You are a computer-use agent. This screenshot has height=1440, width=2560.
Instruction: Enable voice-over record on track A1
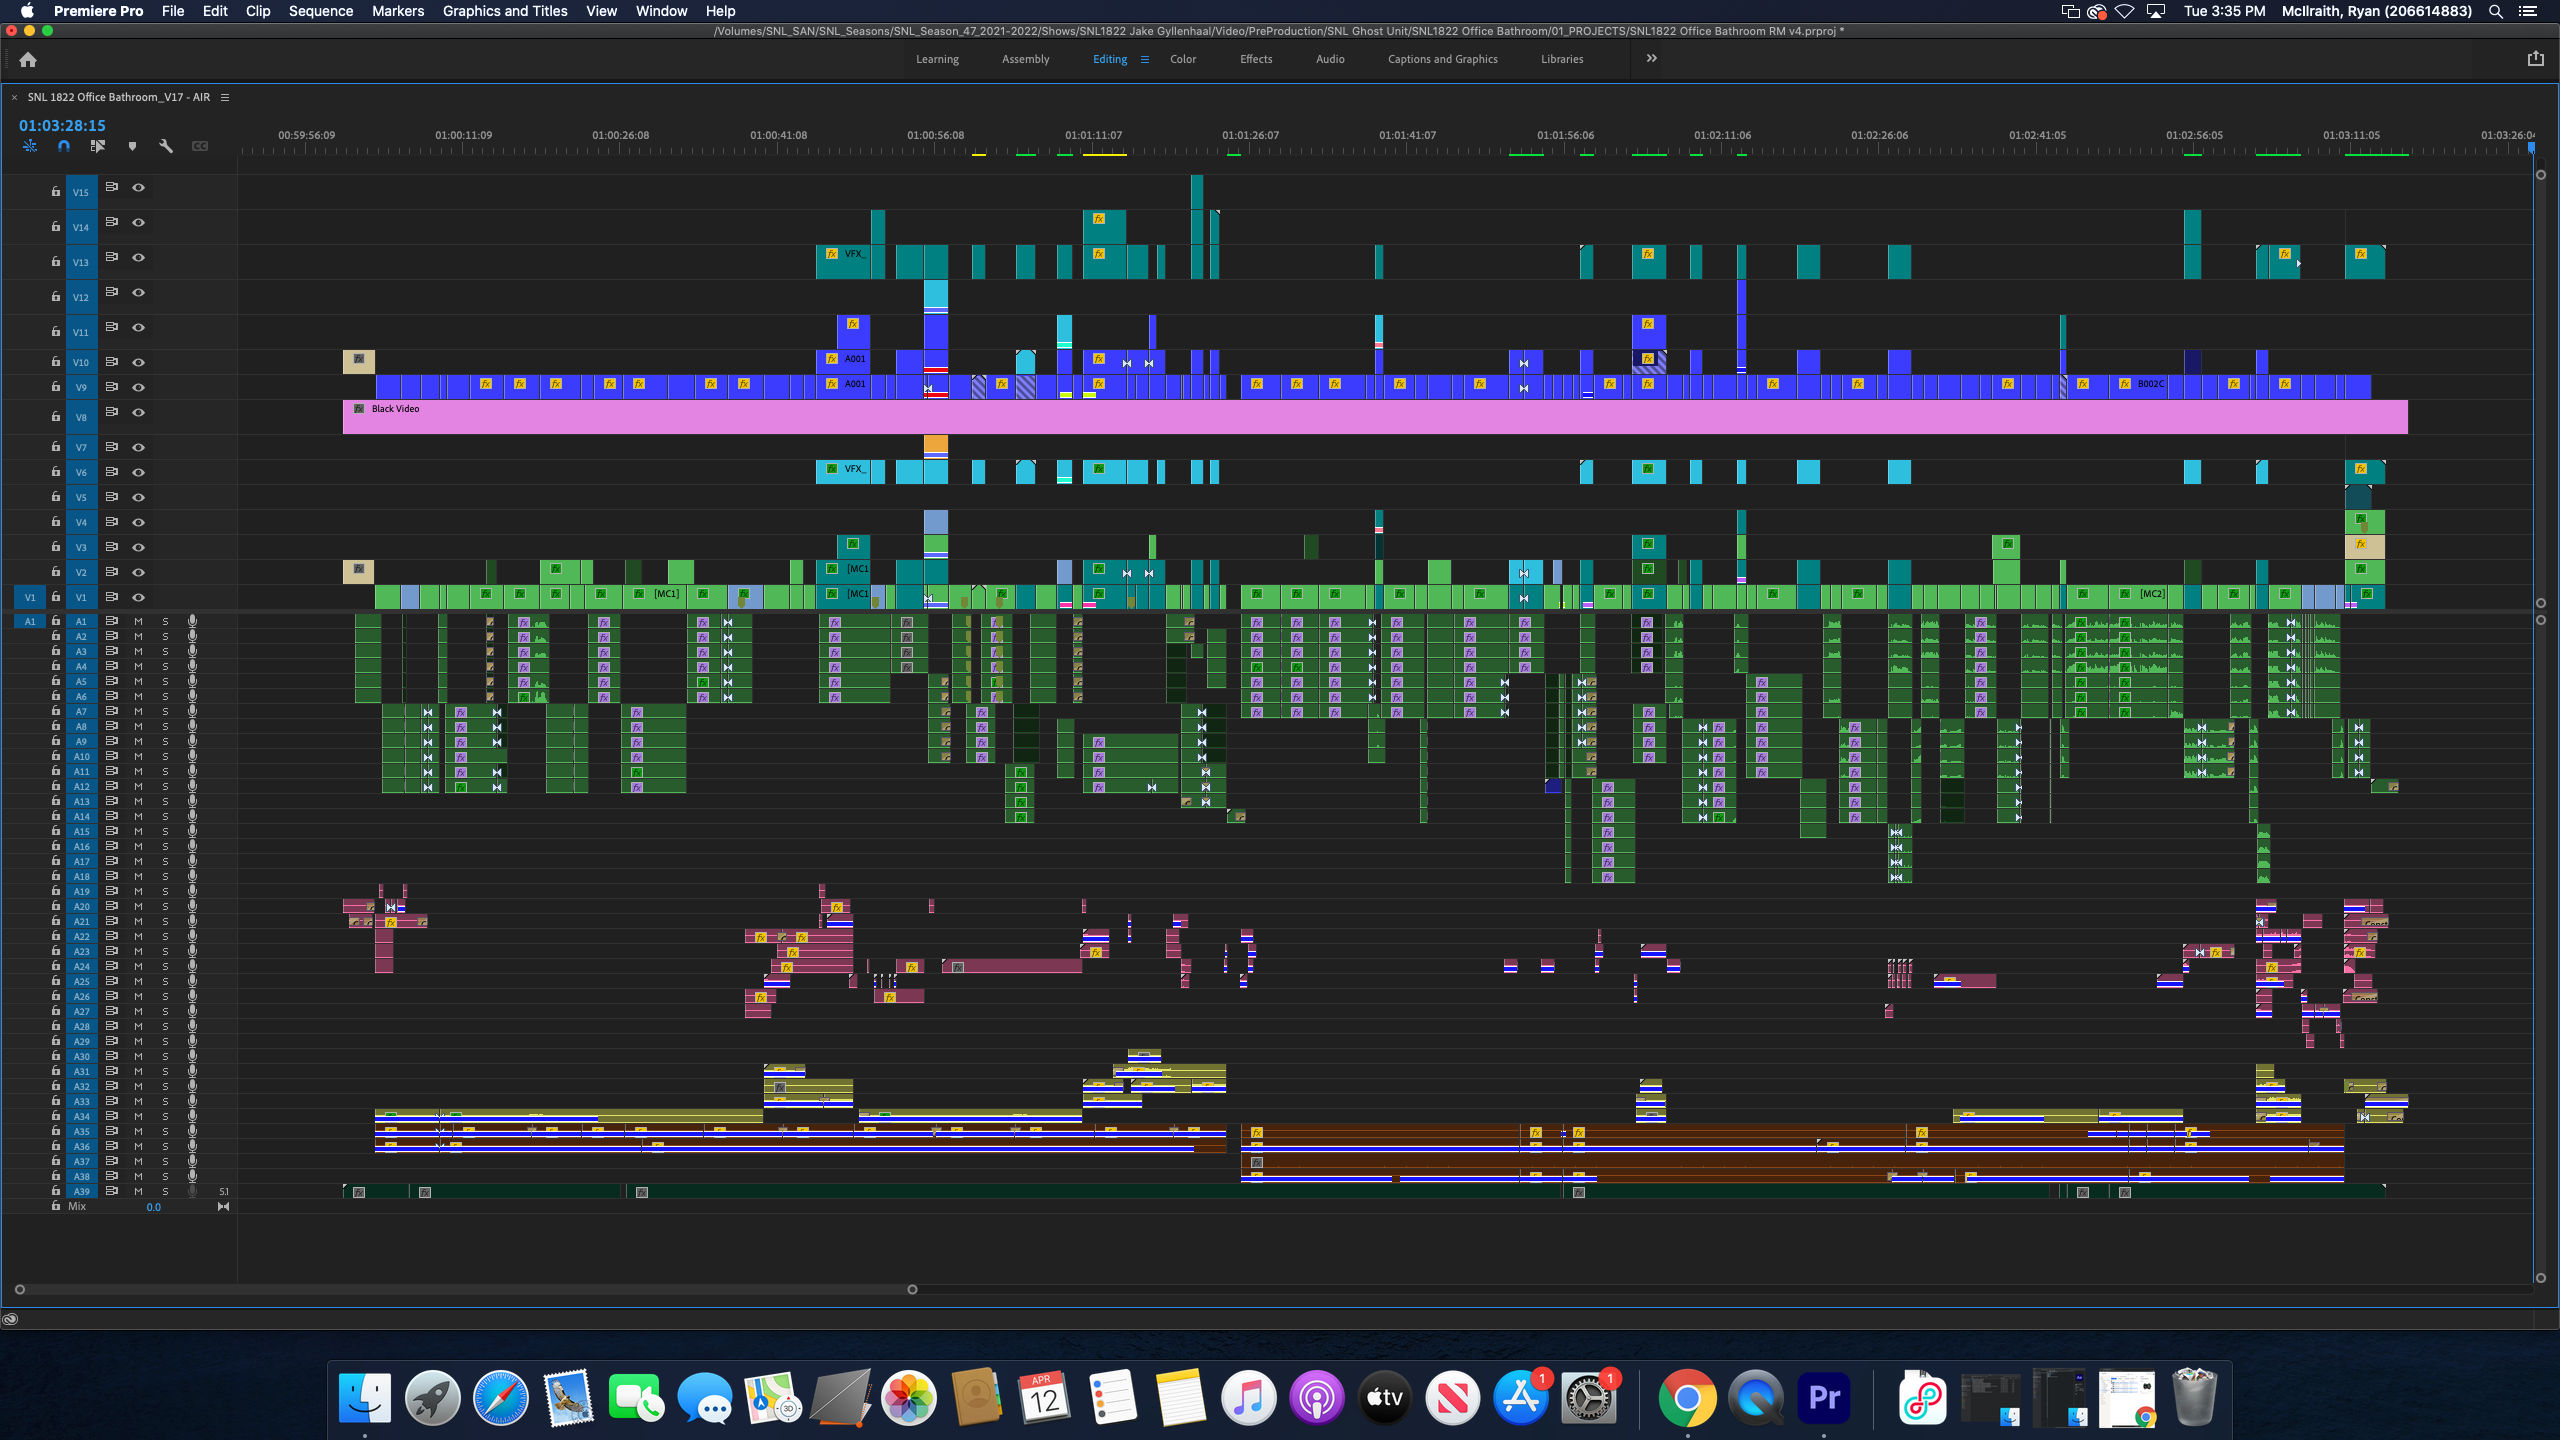[x=192, y=621]
